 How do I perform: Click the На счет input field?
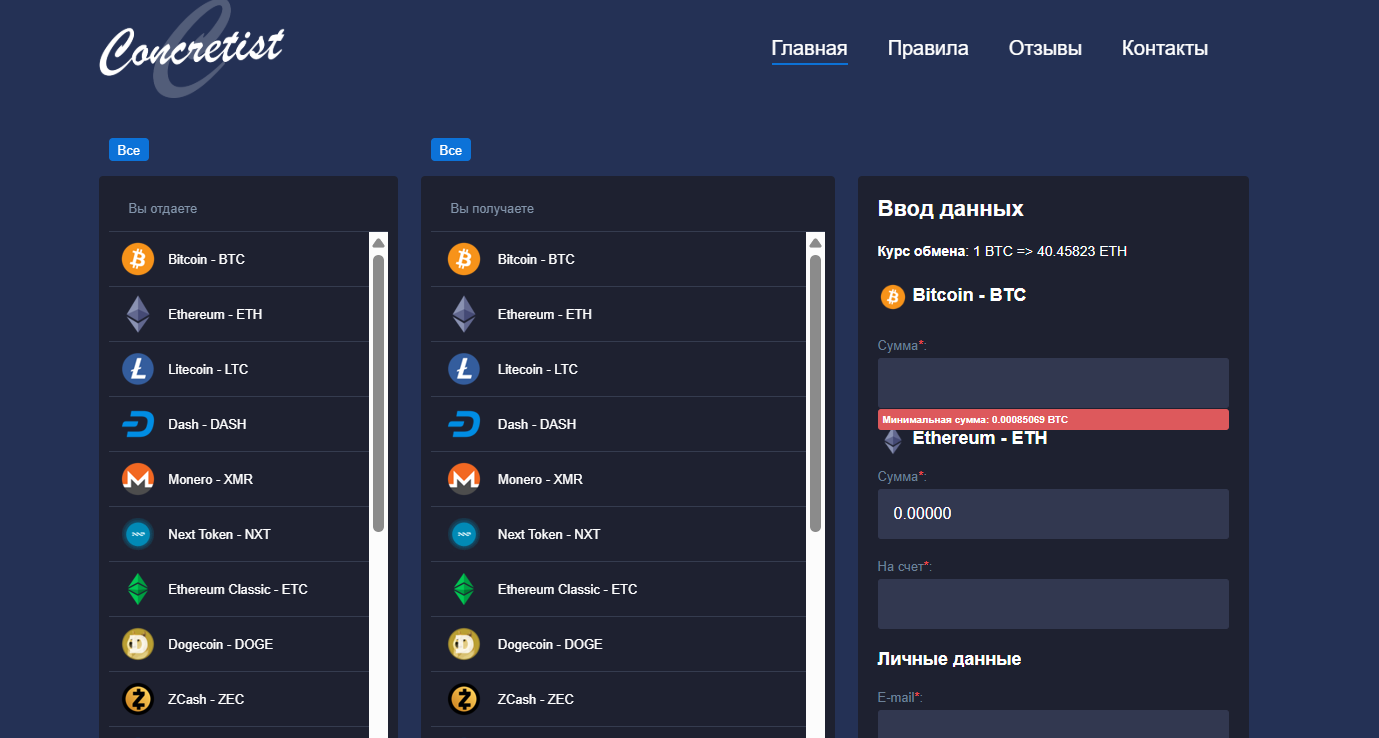1052,604
